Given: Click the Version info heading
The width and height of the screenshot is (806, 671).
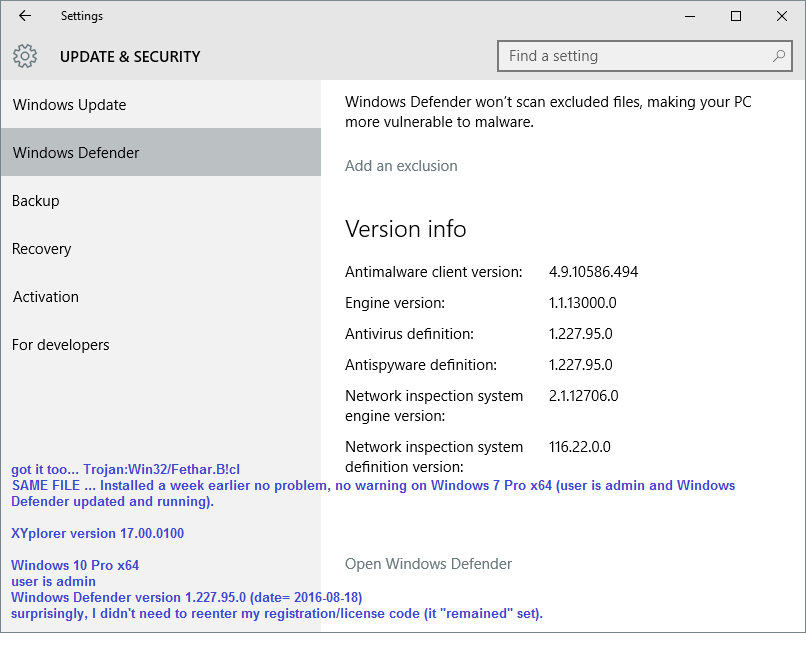Looking at the screenshot, I should [x=405, y=229].
